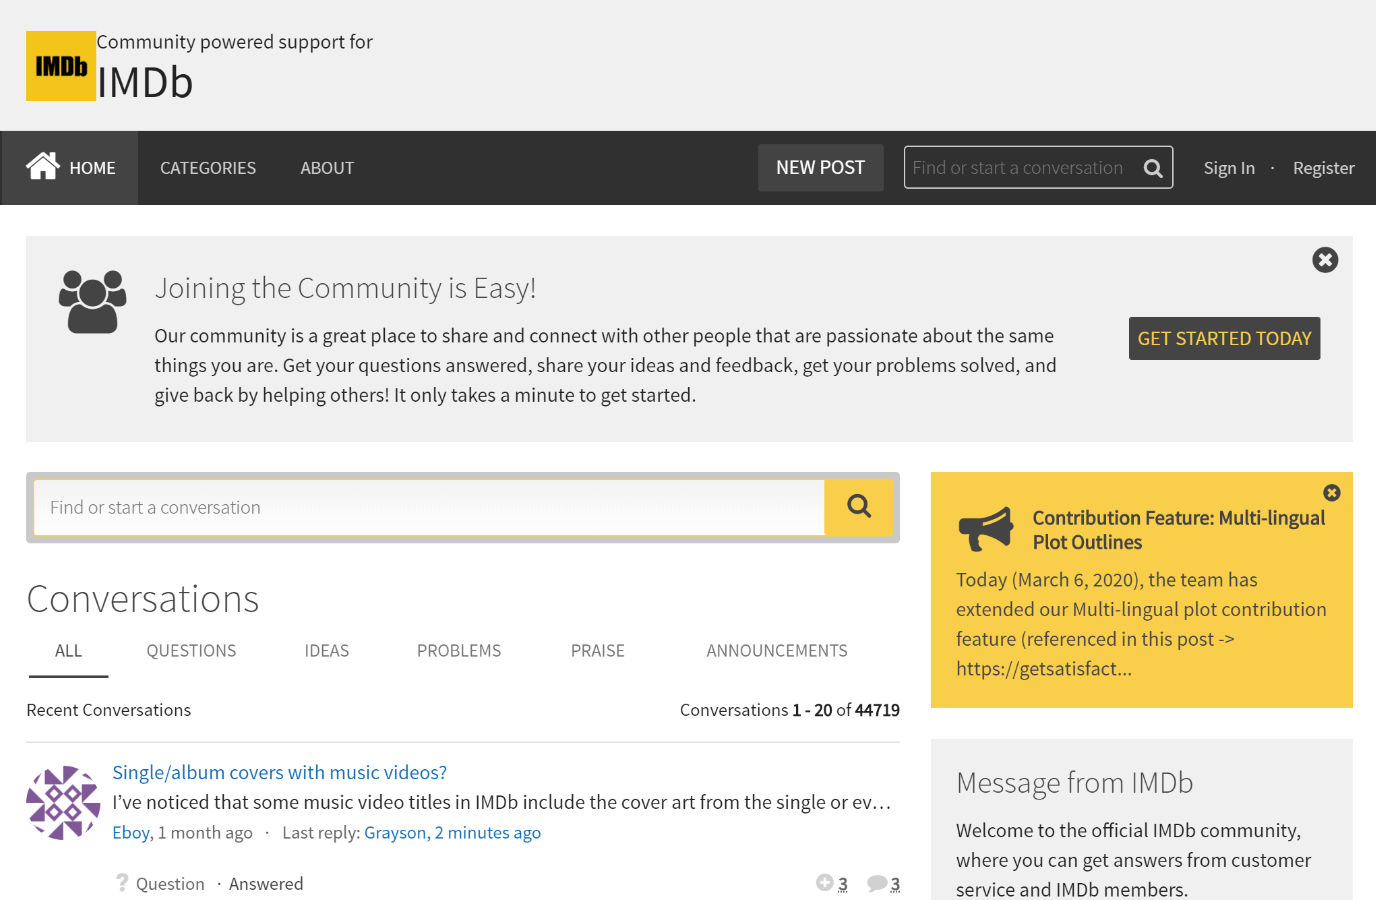Image resolution: width=1376 pixels, height=900 pixels.
Task: Click the Register link
Action: click(x=1324, y=168)
